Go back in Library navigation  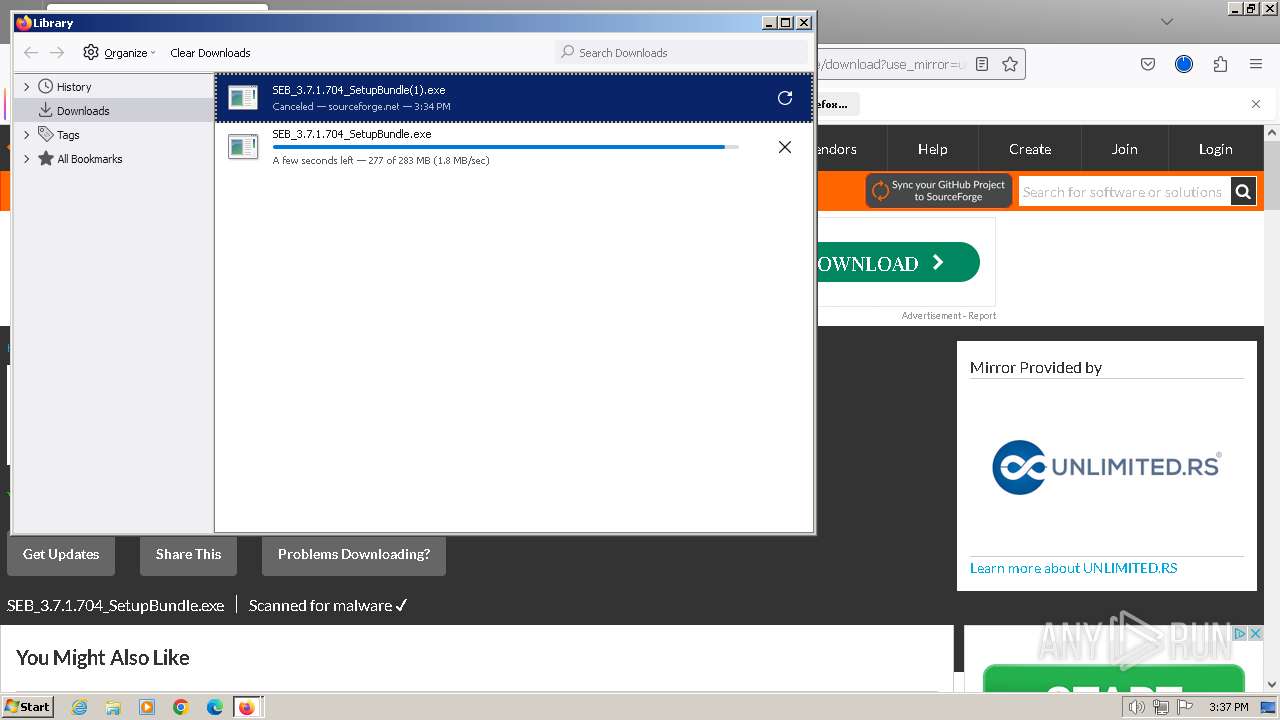pos(30,53)
